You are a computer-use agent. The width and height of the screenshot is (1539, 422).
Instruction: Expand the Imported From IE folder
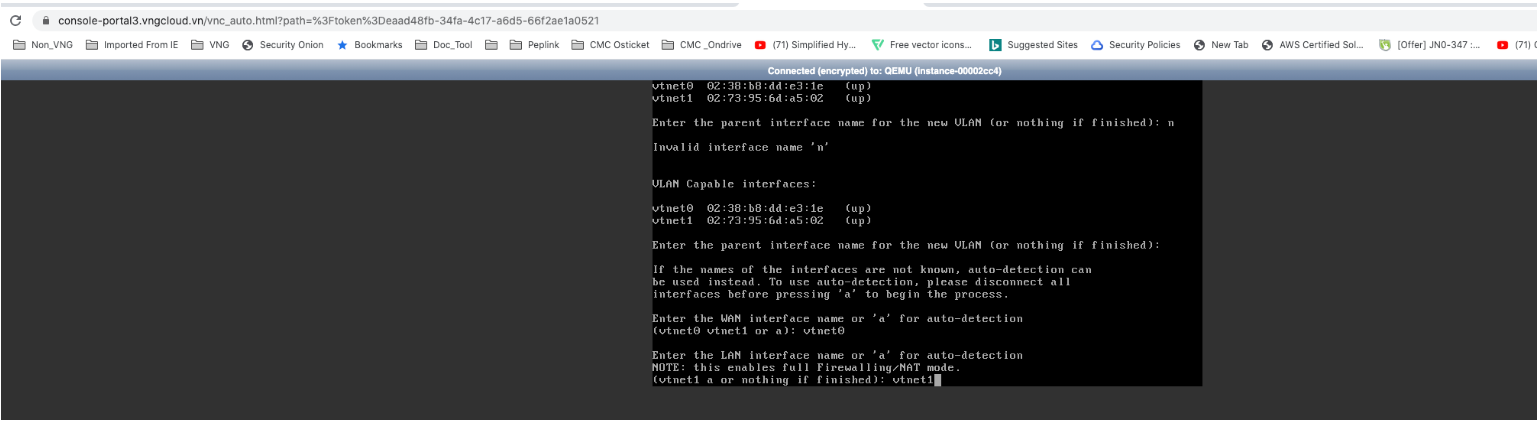pos(132,45)
